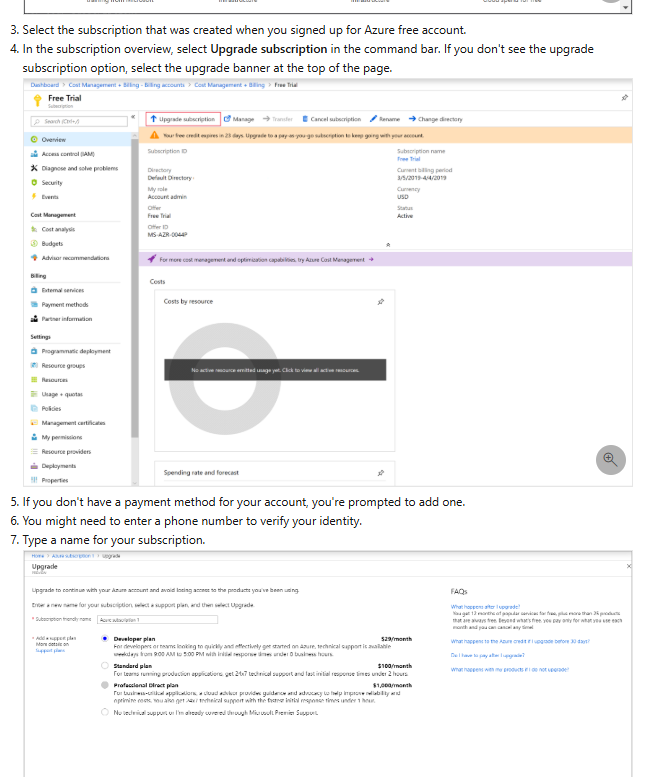The image size is (649, 777).
Task: Click the Upgrade subscription arrow icon
Action: pos(154,119)
